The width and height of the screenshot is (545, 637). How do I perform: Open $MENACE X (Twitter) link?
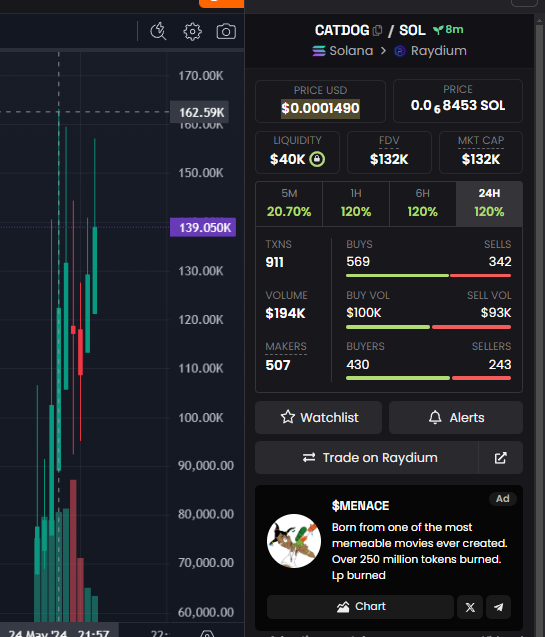coord(470,607)
